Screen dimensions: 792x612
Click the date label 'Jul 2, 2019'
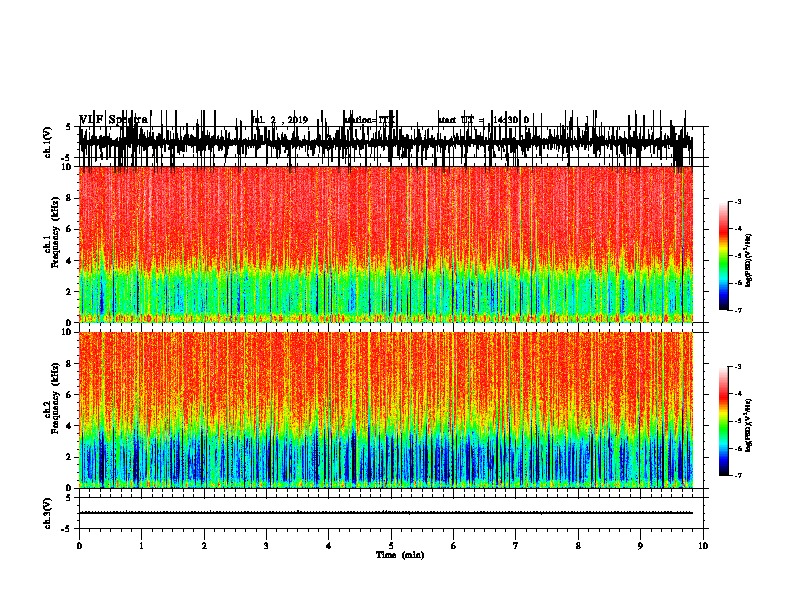pos(279,120)
